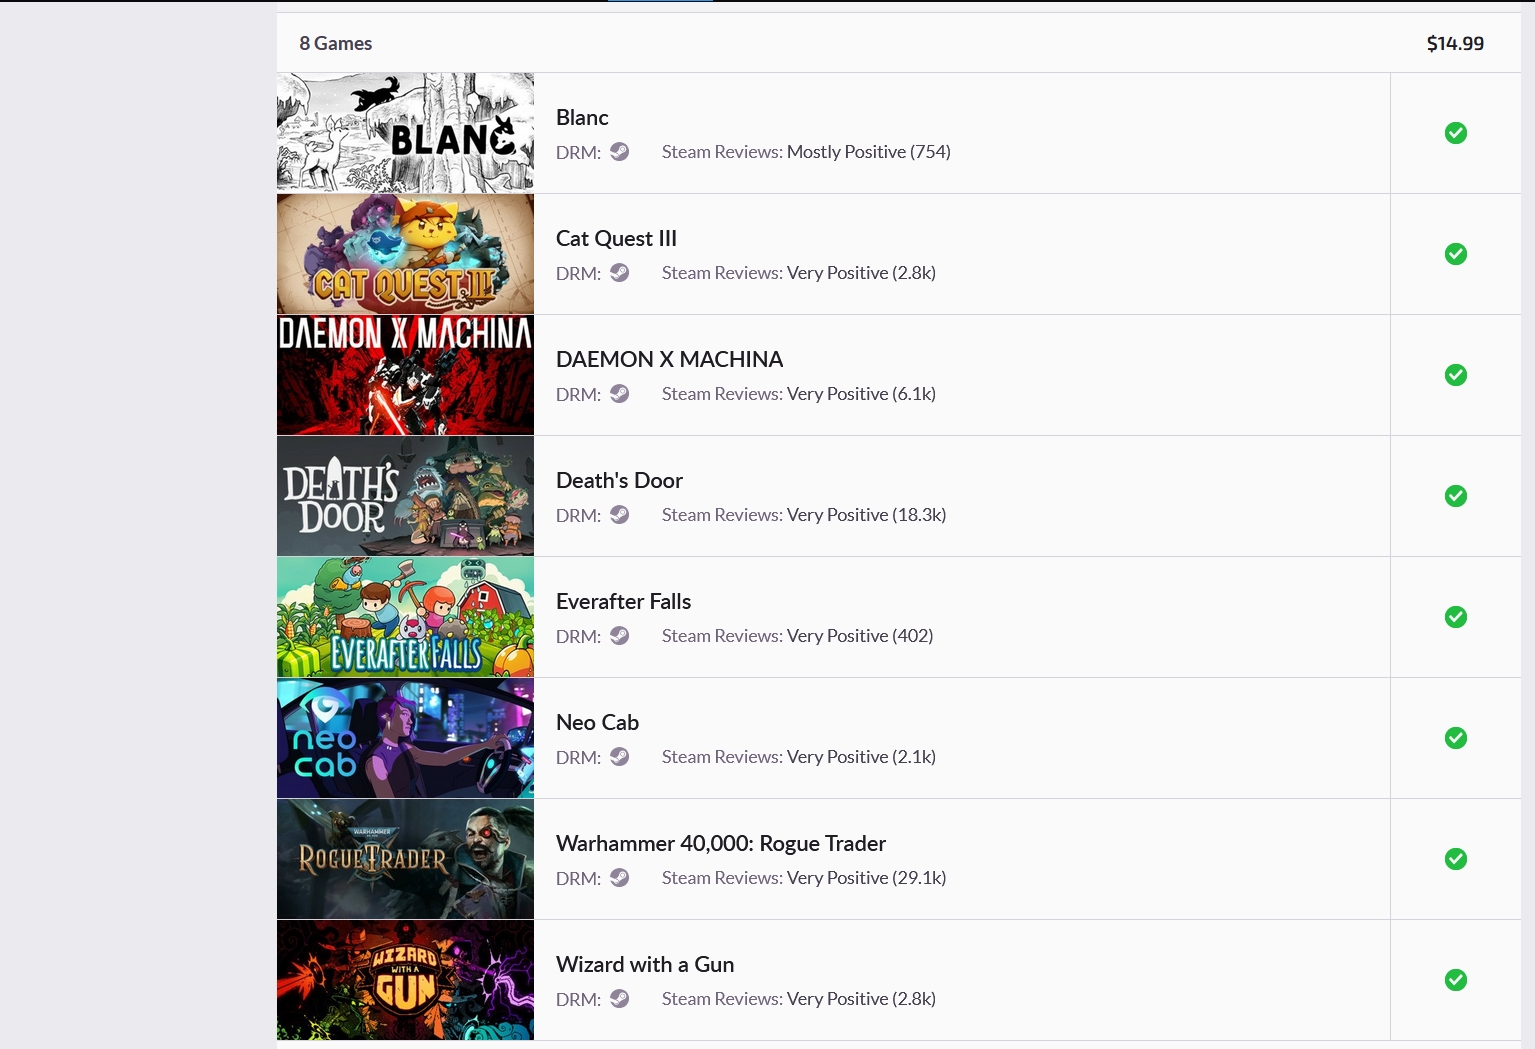Click the '8 Games' tier header
Viewport: 1535px width, 1049px height.
point(336,43)
